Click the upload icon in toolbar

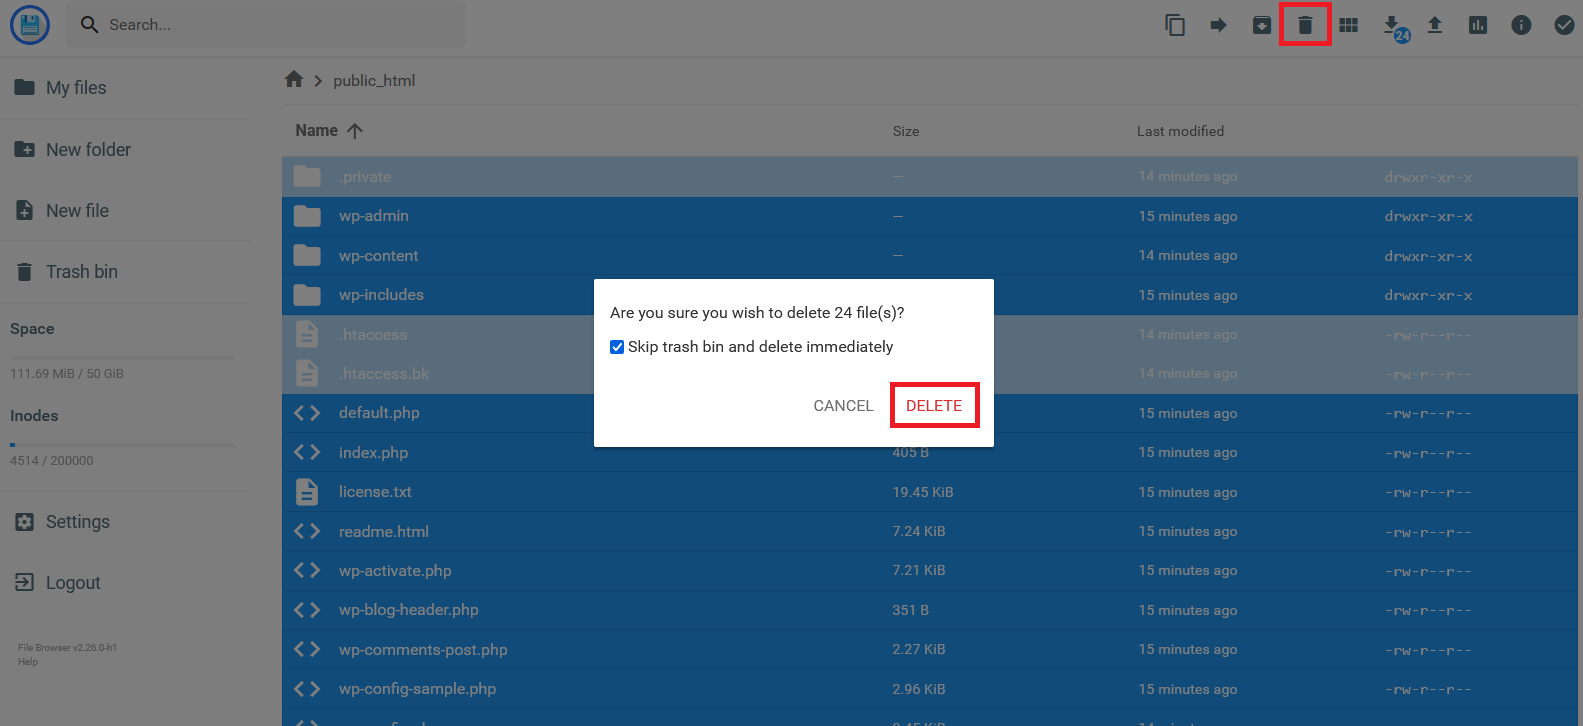(1435, 25)
